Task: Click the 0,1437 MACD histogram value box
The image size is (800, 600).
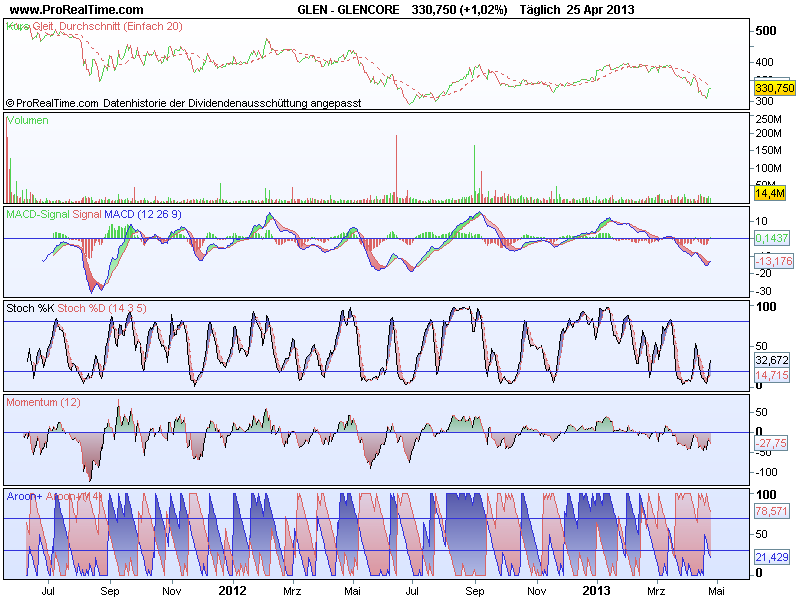Action: pyautogui.click(x=771, y=238)
